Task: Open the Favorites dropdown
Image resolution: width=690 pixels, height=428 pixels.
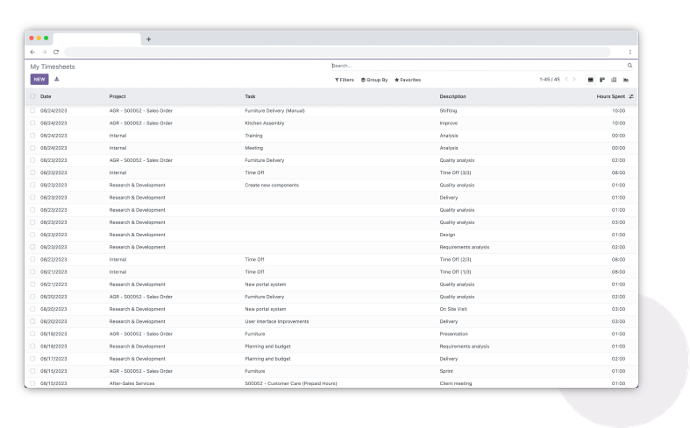Action: tap(407, 79)
